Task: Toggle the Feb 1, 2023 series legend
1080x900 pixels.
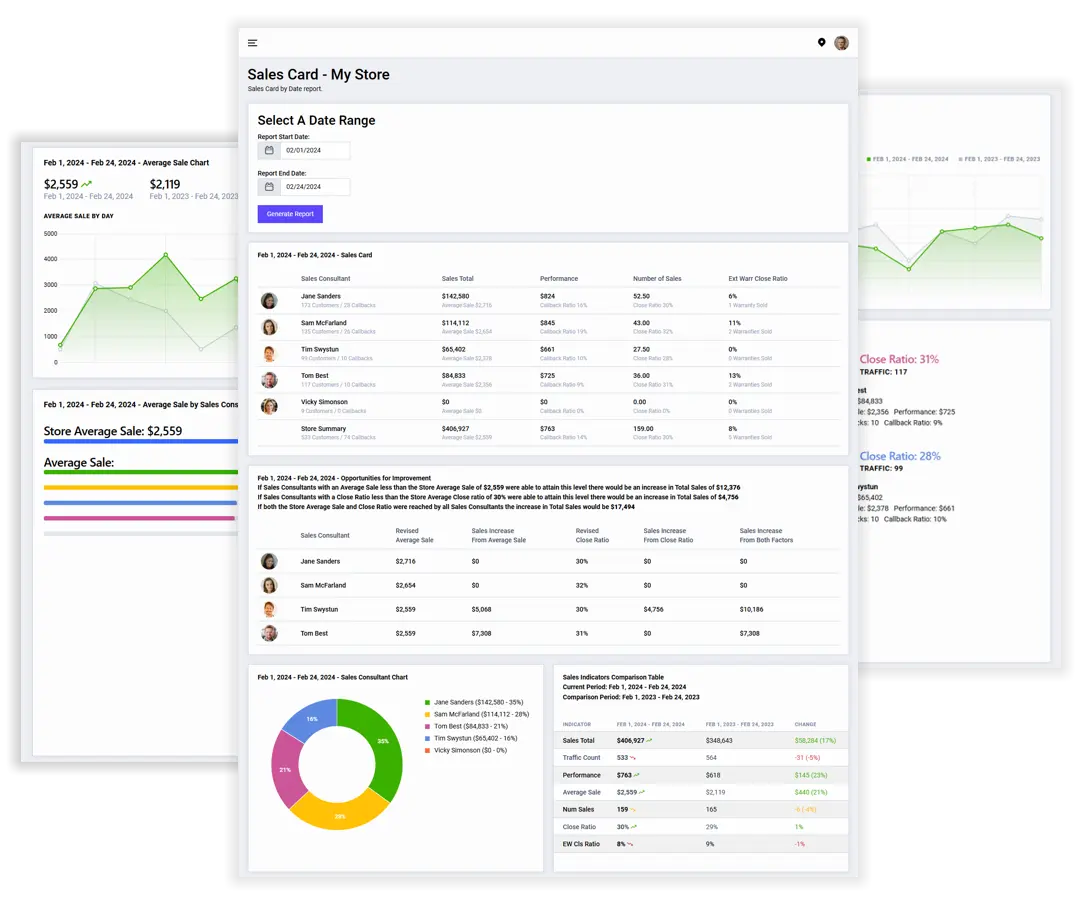Action: [999, 159]
